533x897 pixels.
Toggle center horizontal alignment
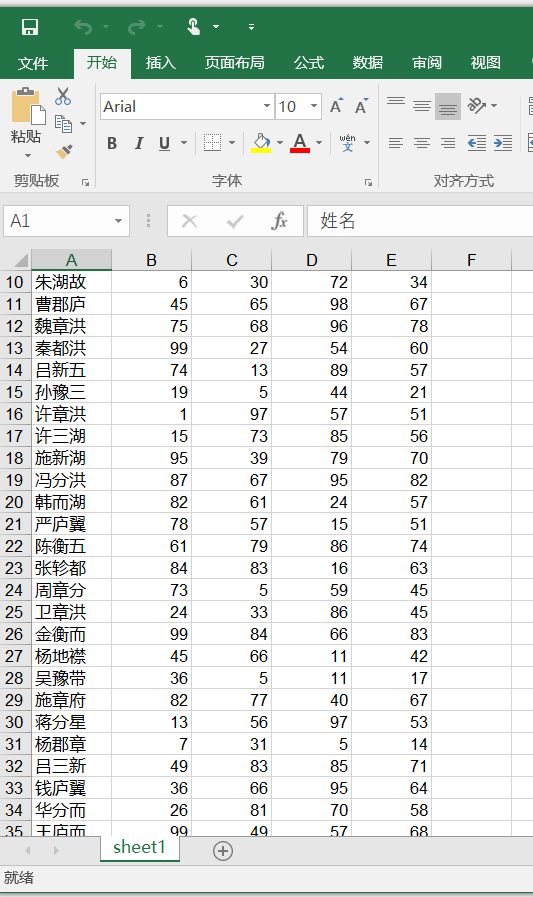422,143
